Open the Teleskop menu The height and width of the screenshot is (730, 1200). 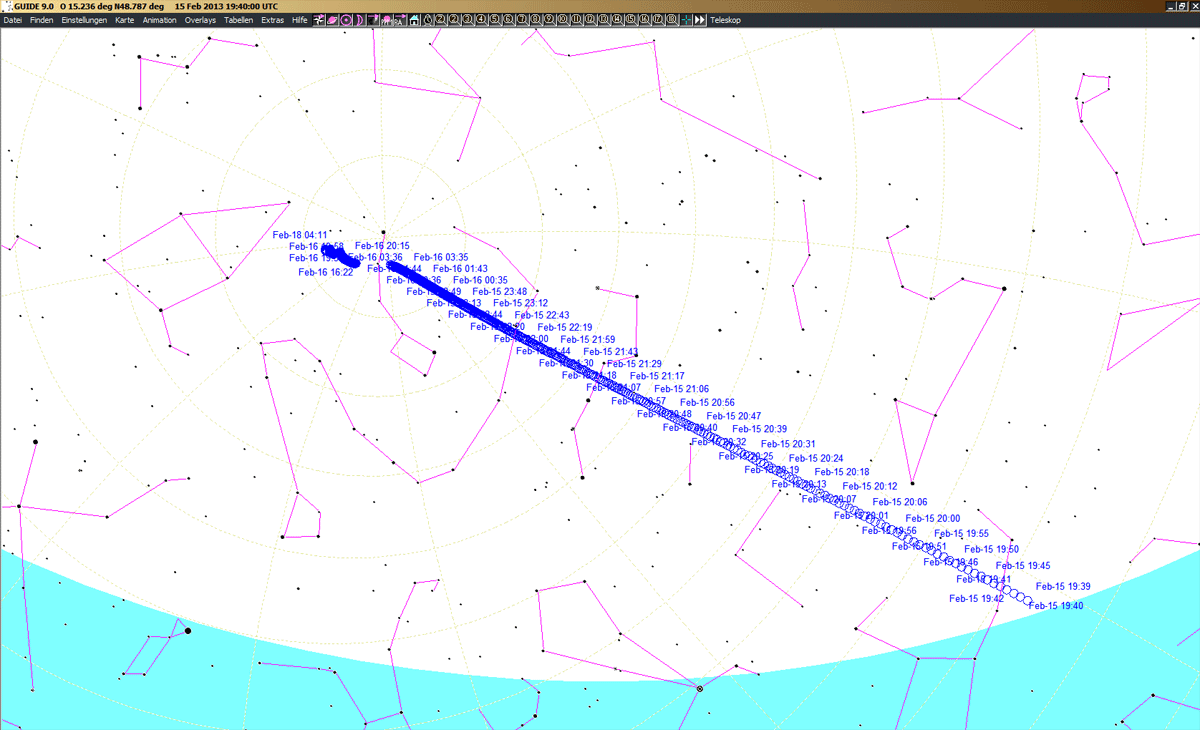[x=726, y=20]
